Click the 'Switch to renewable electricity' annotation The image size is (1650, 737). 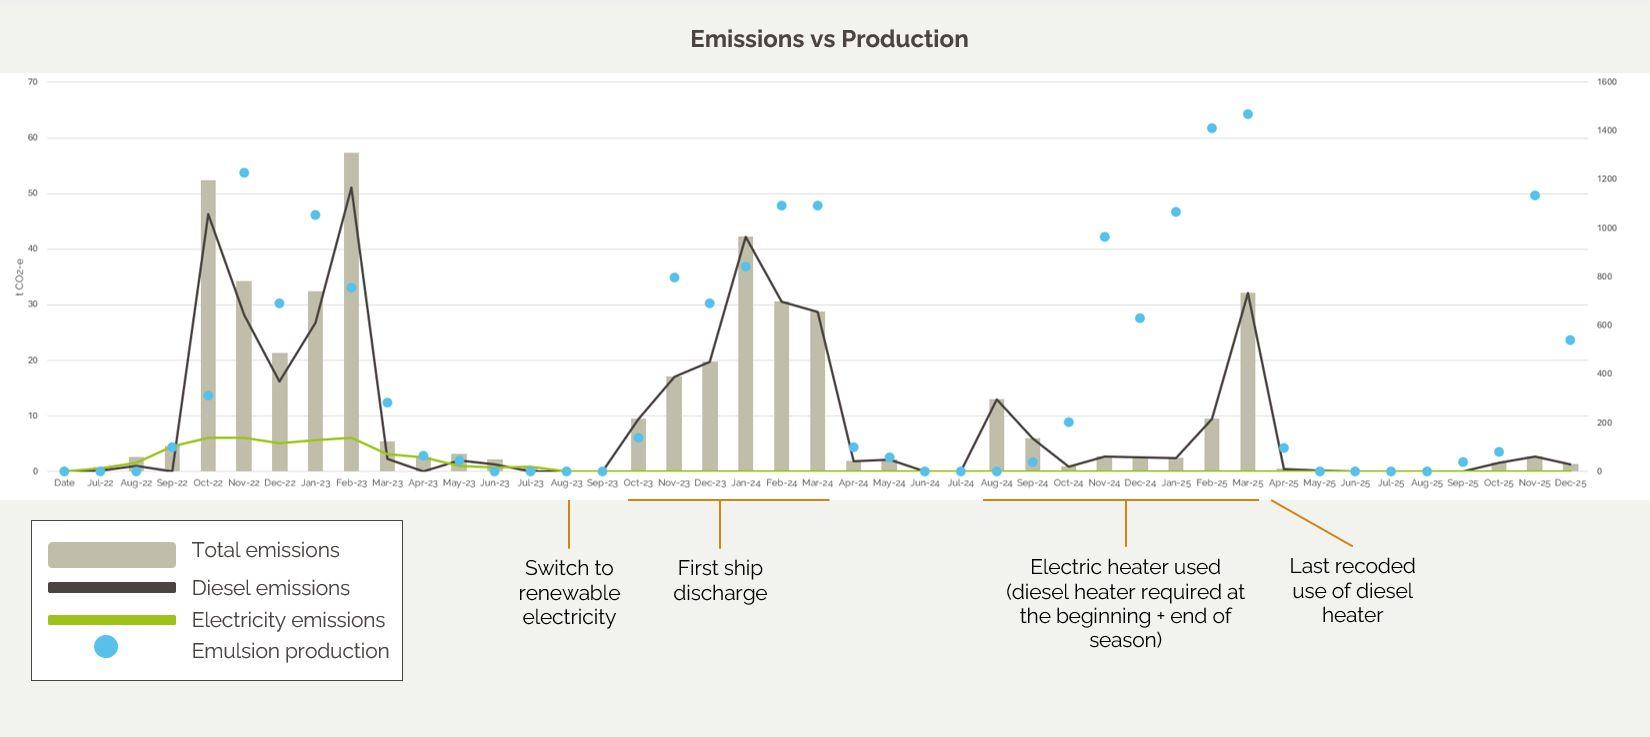coord(569,592)
